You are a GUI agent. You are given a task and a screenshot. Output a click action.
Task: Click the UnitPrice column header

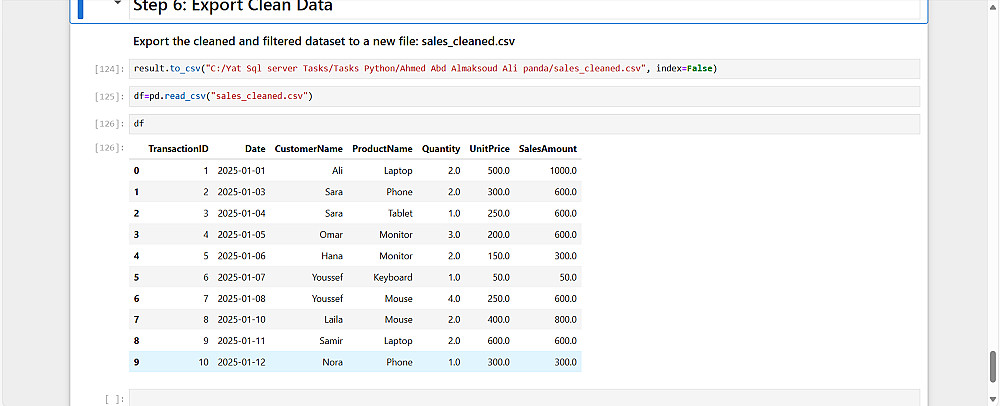pos(489,149)
